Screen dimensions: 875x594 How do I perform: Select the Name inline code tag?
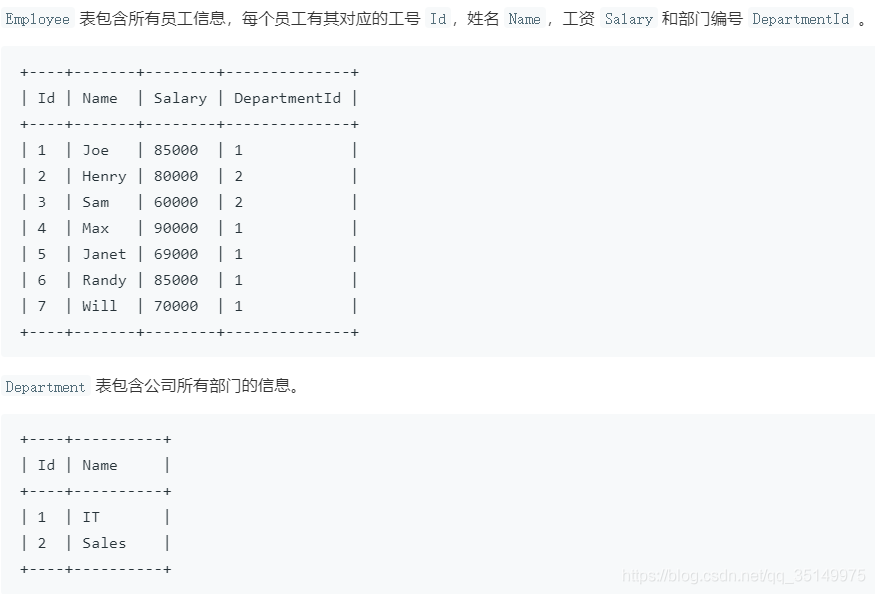524,18
